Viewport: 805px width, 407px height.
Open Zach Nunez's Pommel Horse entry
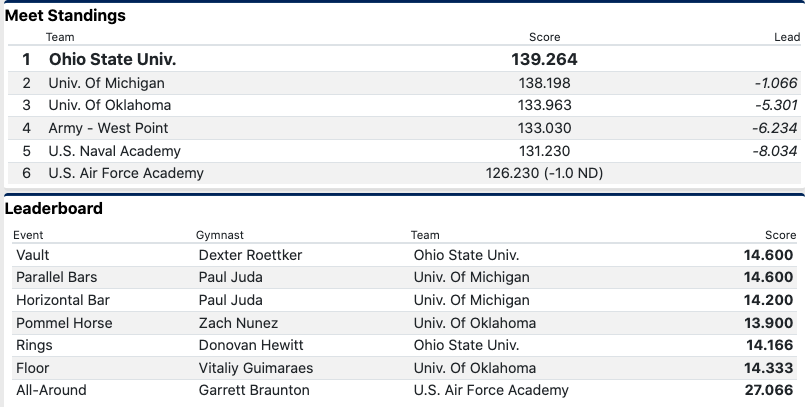238,323
